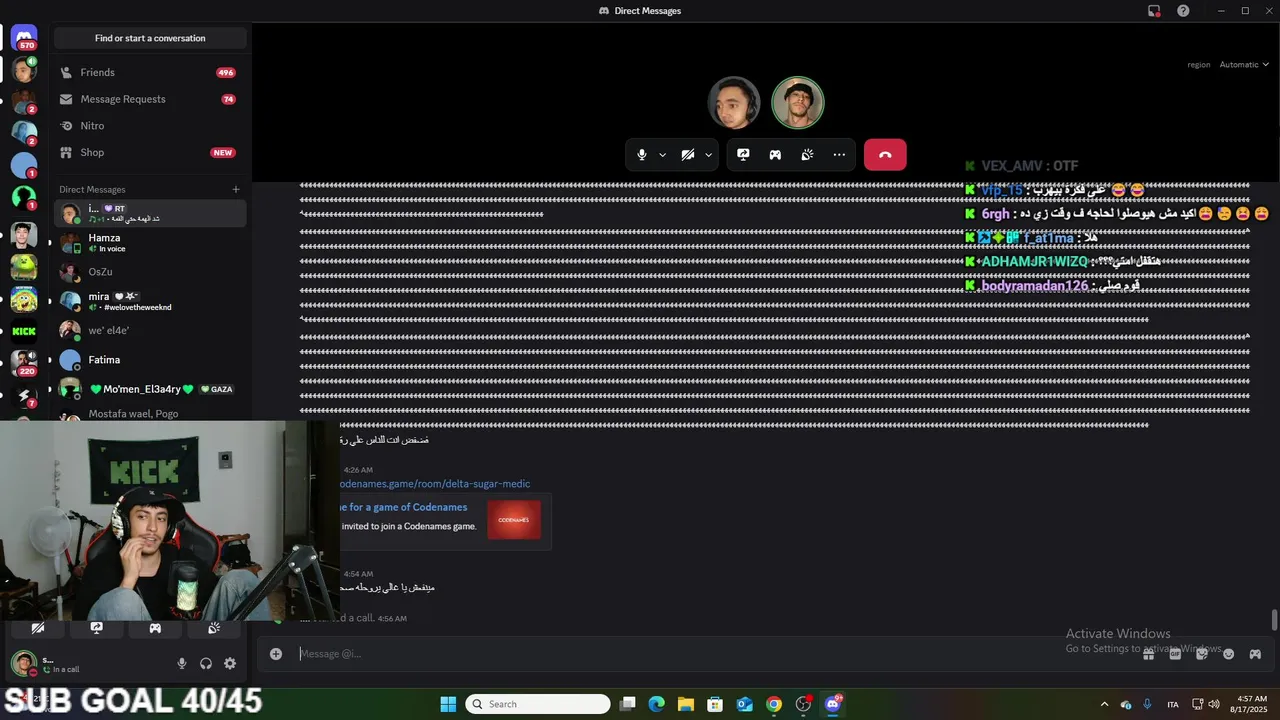Select the KICK server icon

click(x=24, y=331)
